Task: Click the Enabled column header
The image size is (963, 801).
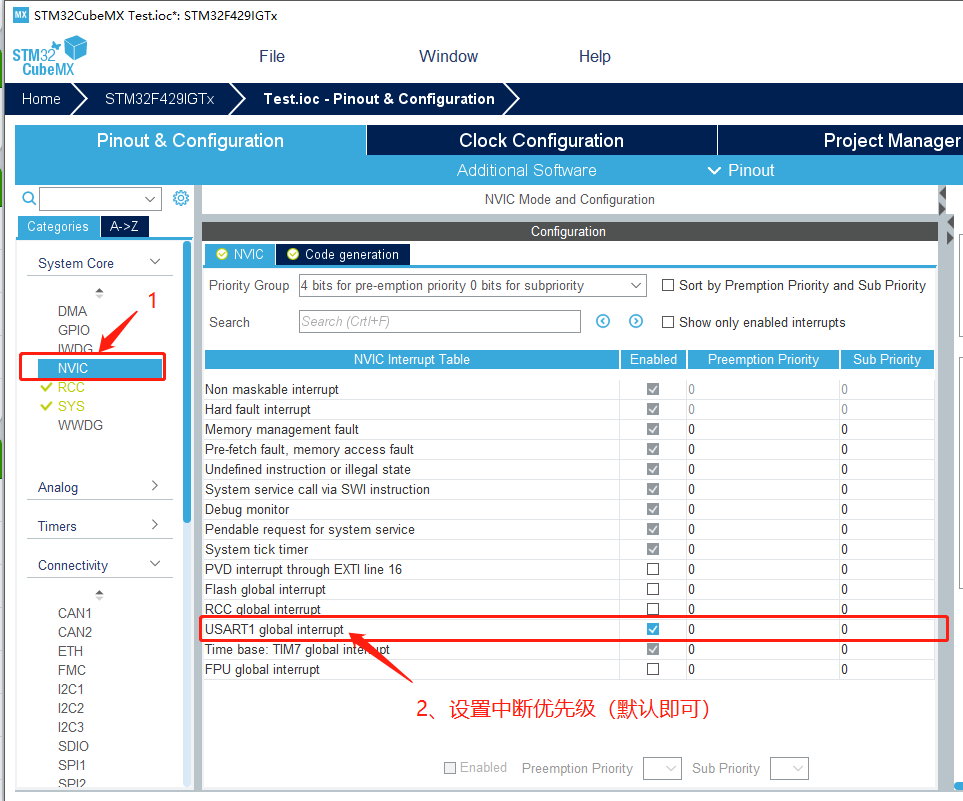Action: [x=653, y=359]
